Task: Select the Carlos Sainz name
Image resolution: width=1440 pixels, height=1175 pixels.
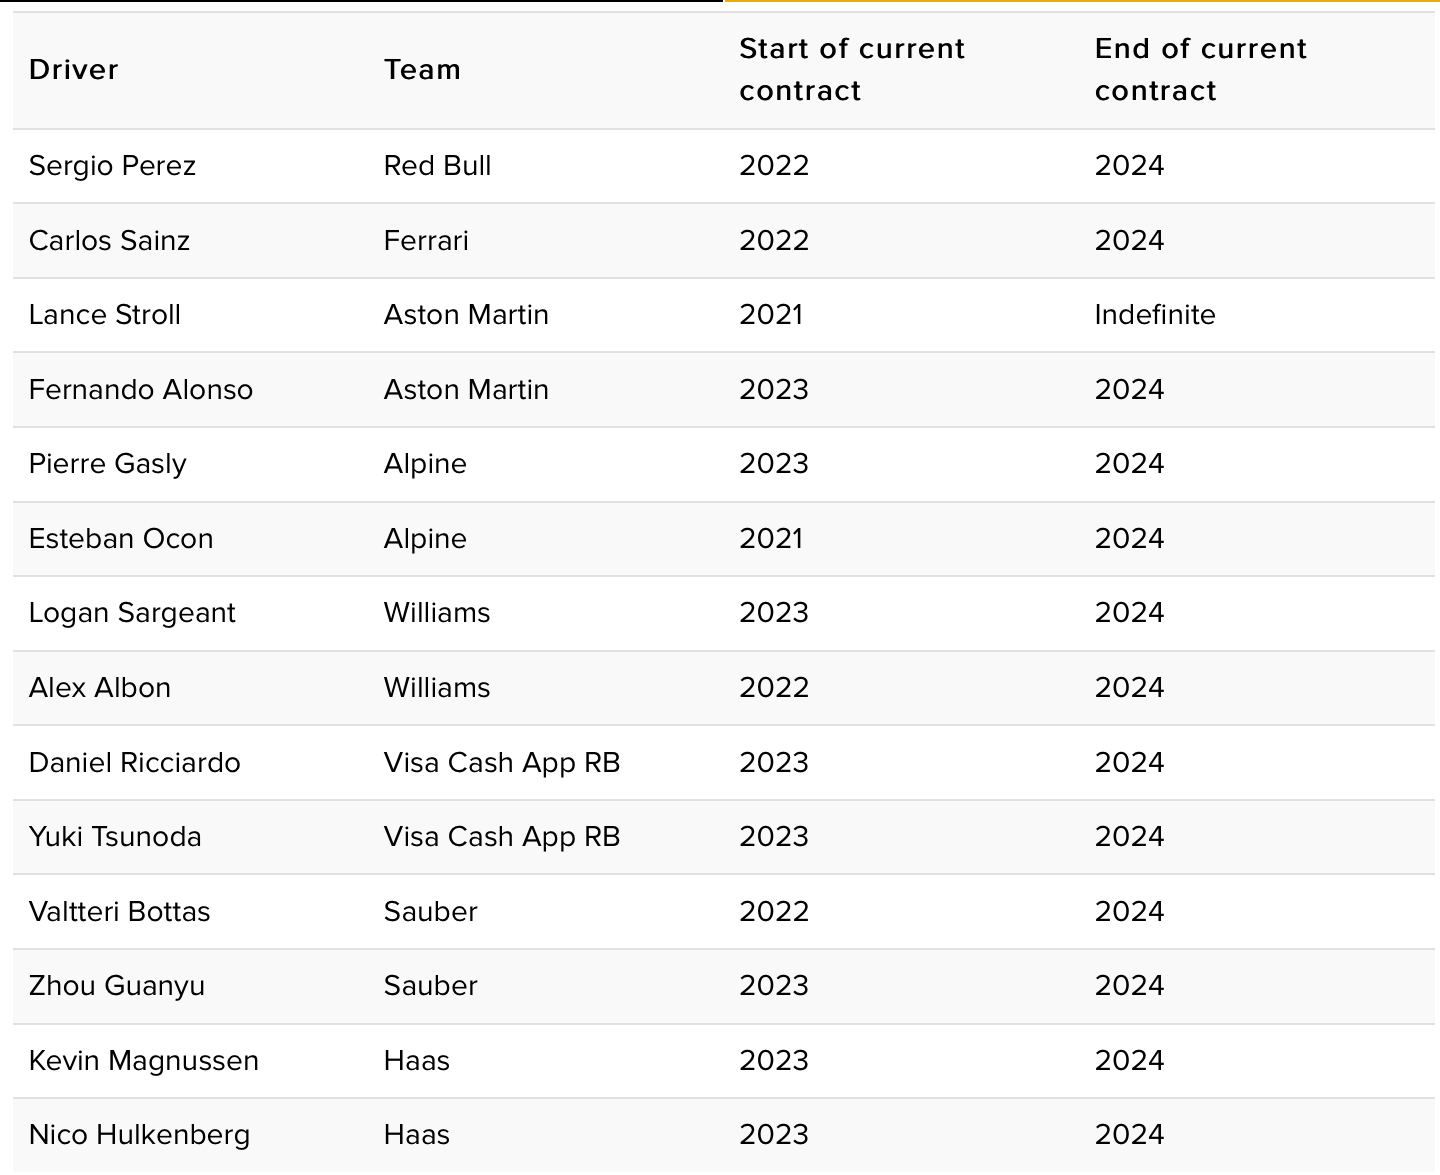Action: 109,240
